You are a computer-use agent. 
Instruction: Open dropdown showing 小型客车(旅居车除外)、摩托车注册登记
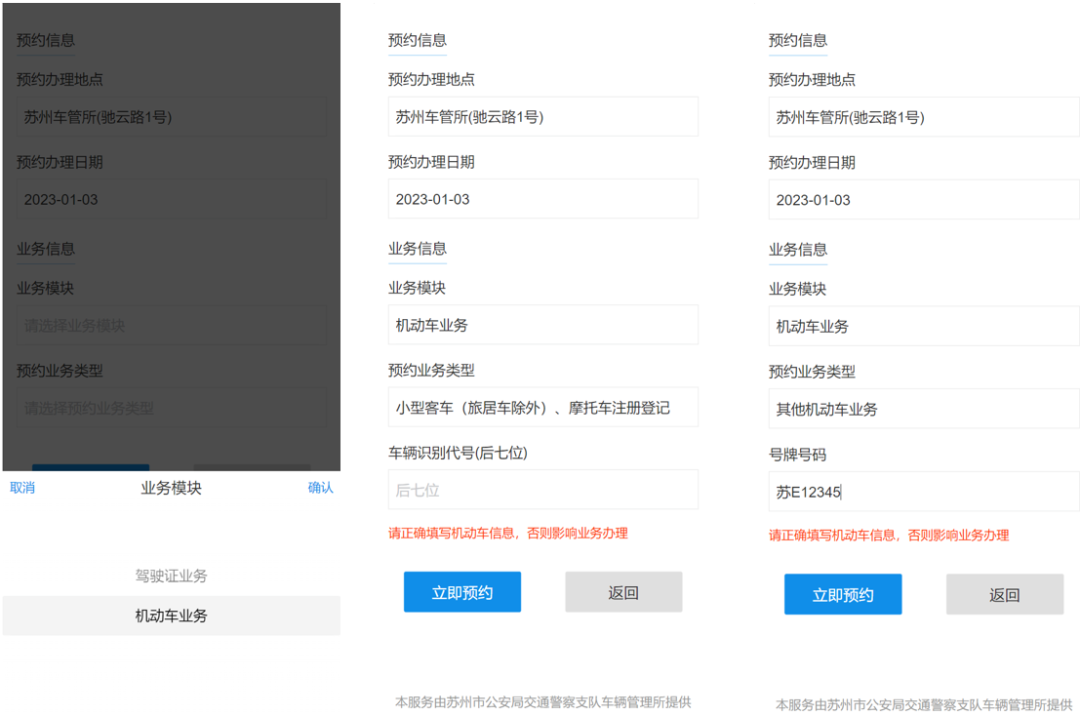tap(543, 408)
